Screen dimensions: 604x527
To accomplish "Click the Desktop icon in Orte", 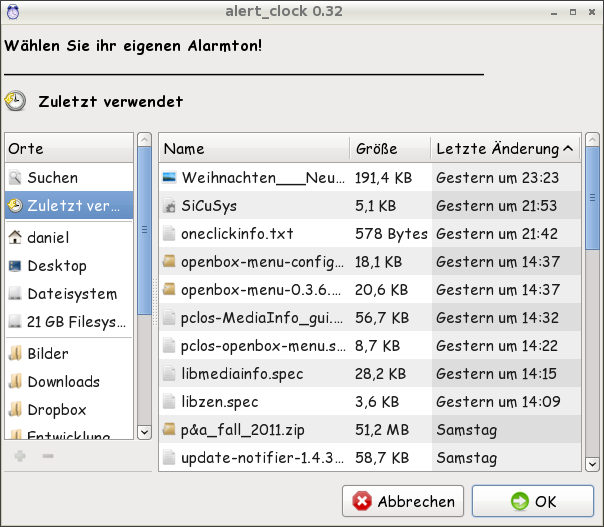I will click(x=15, y=266).
